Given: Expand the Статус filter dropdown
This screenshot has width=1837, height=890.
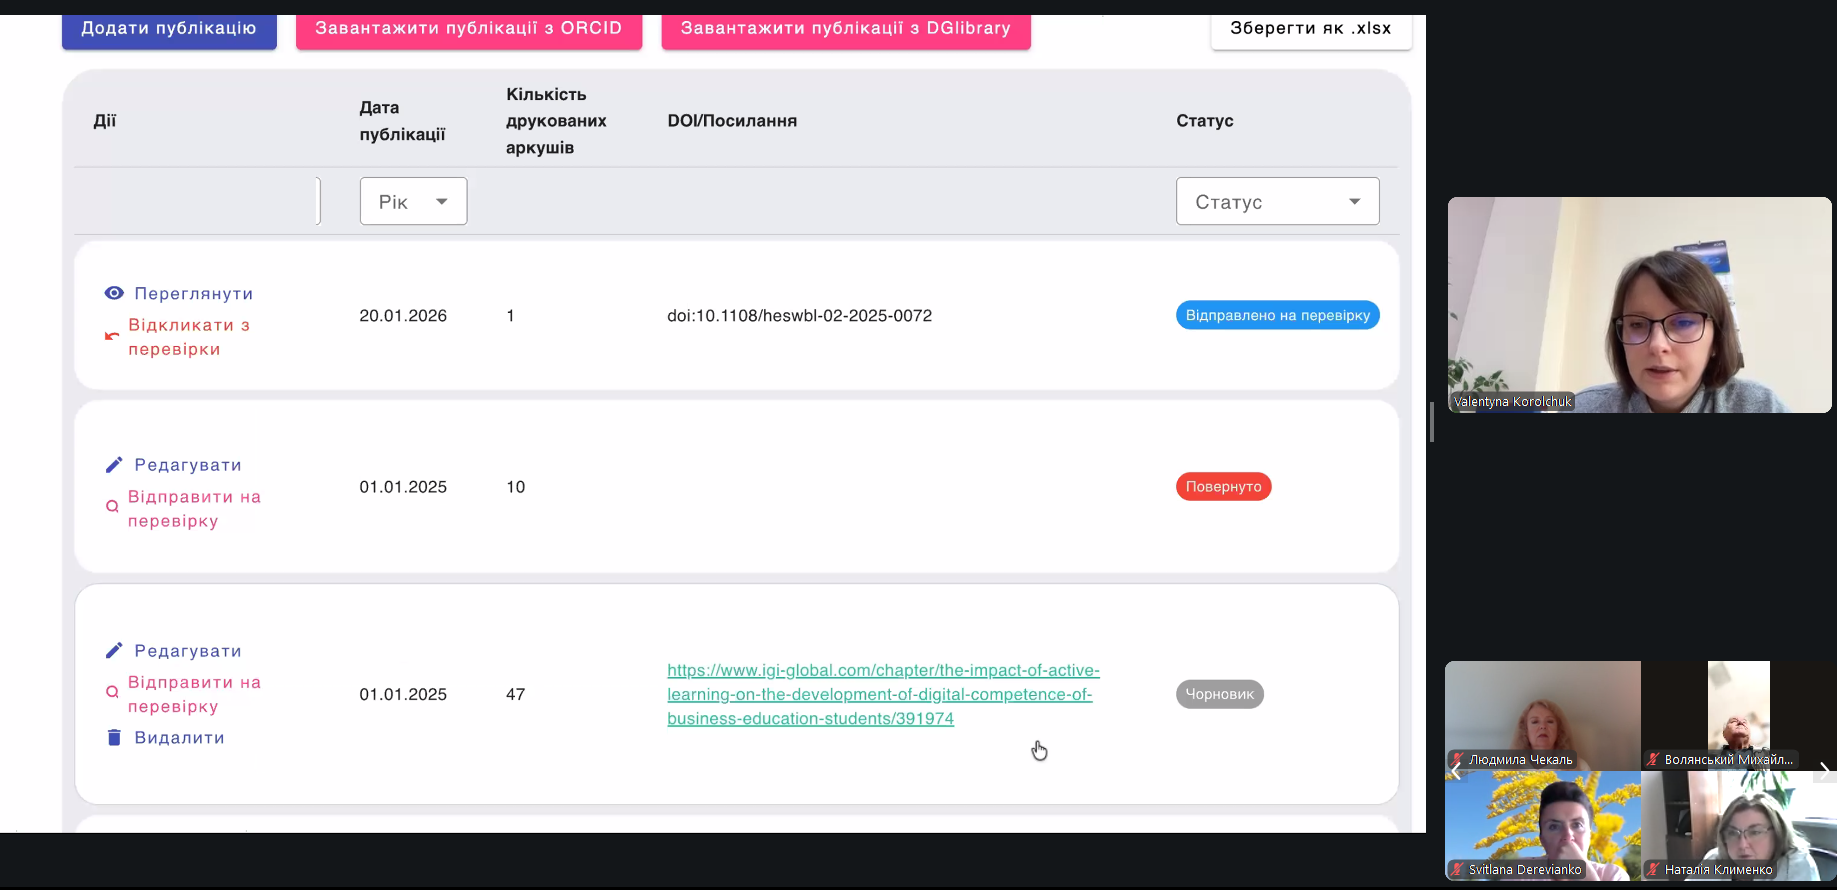Looking at the screenshot, I should click(1277, 201).
